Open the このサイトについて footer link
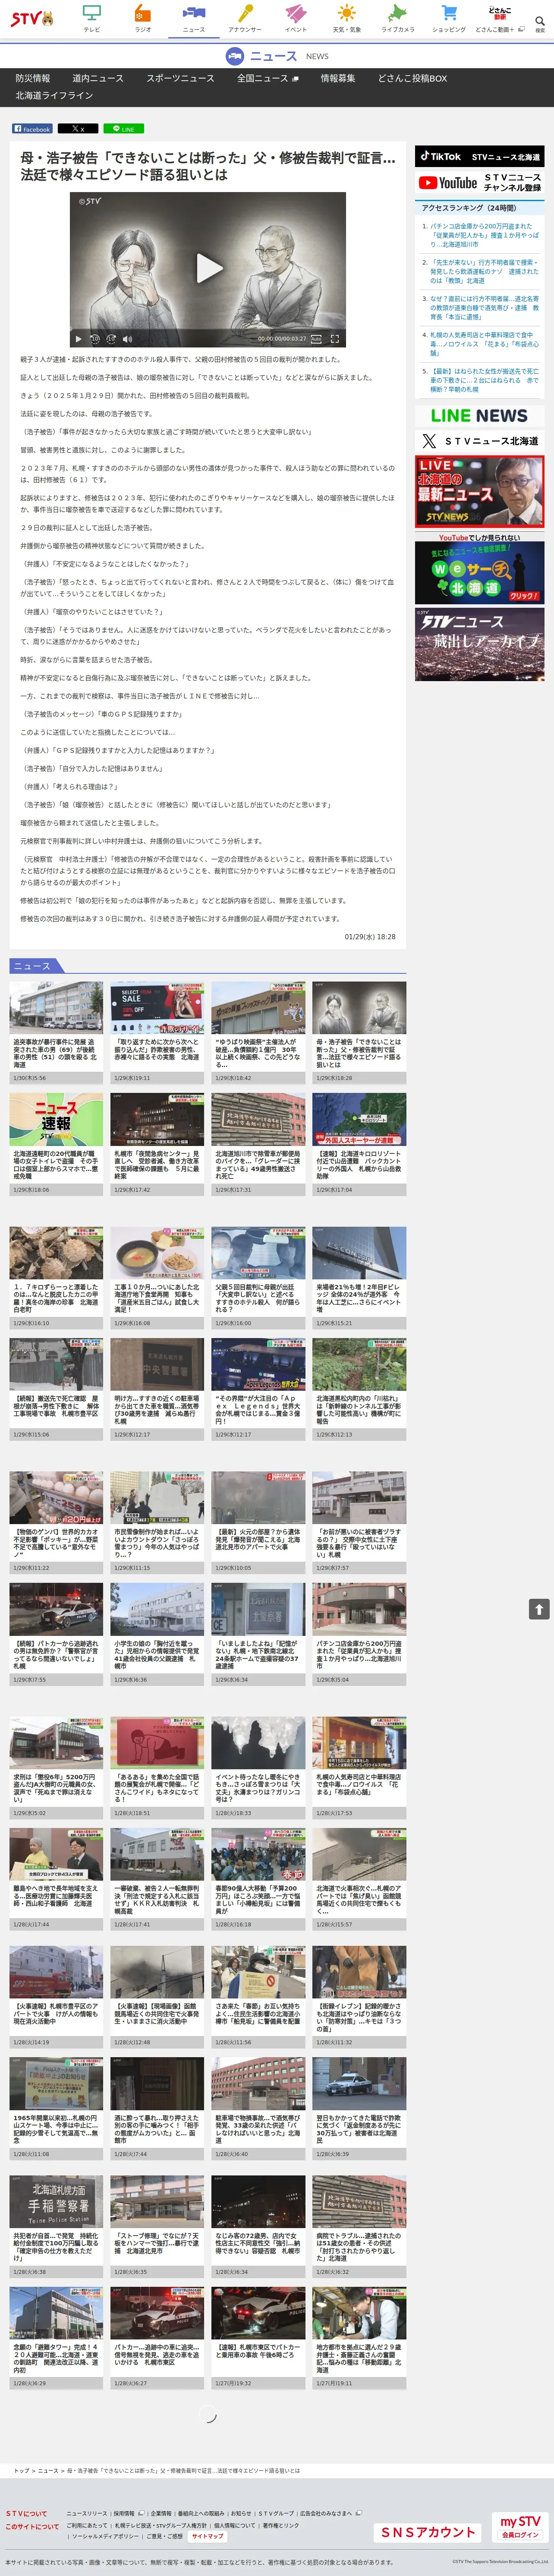Screen dimensions: 554x2576 [x=32, y=2527]
